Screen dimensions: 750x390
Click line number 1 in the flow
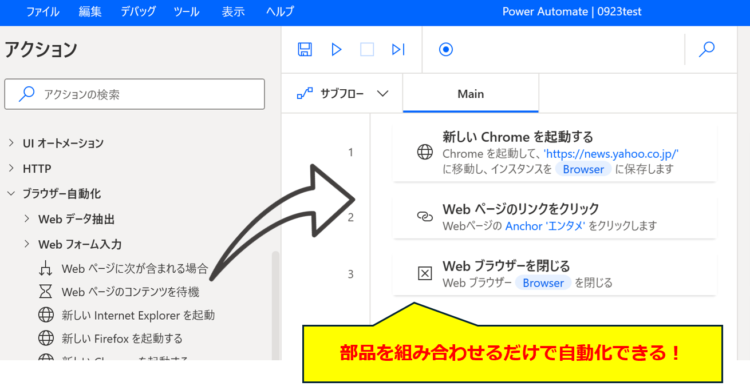(x=351, y=152)
